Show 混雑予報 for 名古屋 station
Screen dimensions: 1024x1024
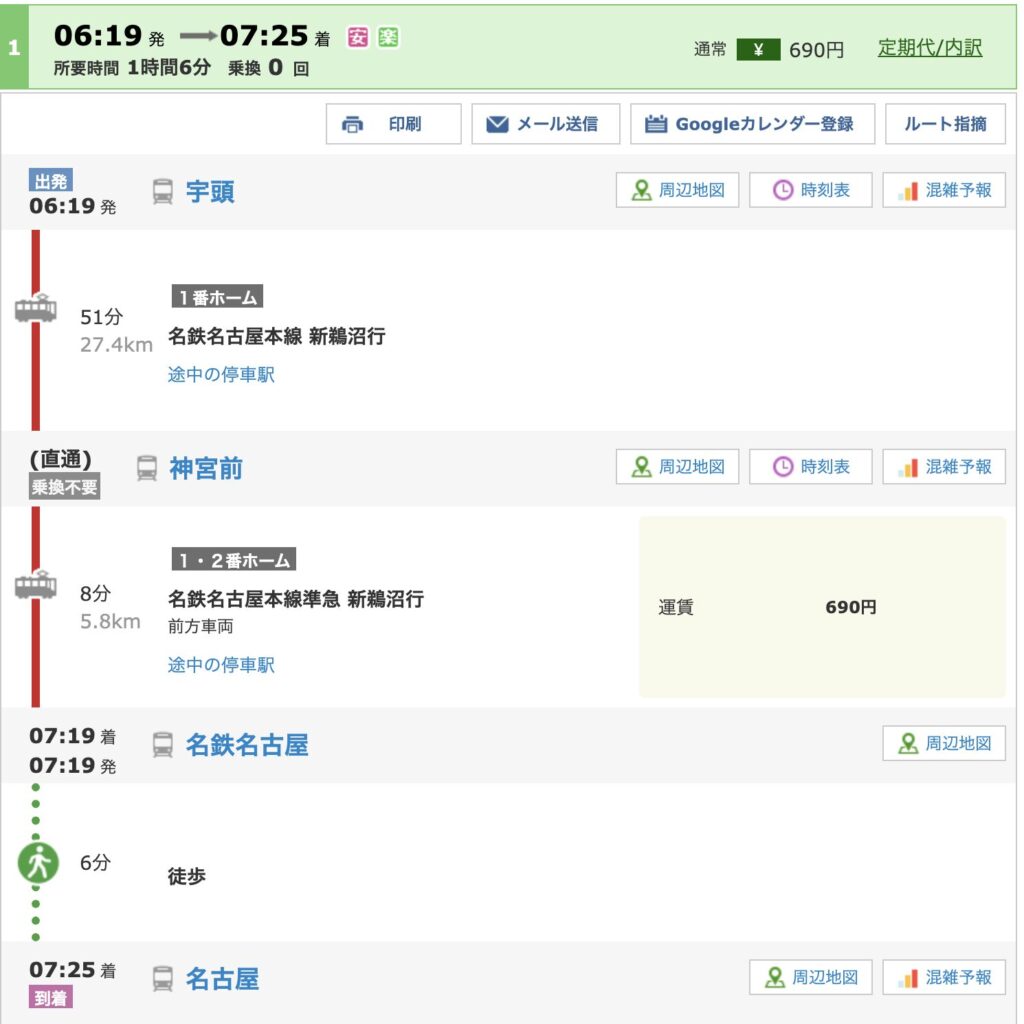[944, 977]
